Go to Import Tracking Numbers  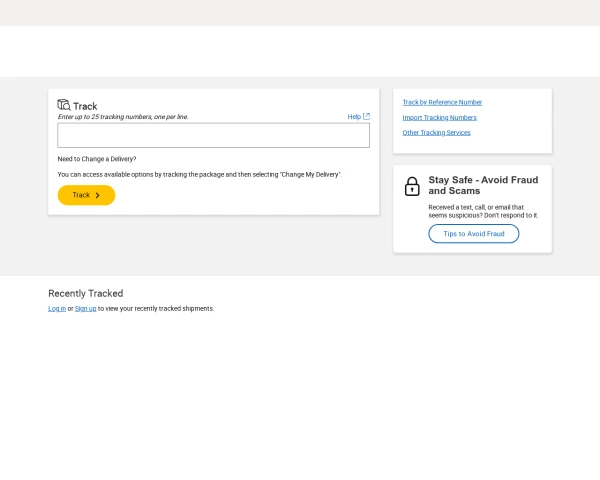[439, 117]
